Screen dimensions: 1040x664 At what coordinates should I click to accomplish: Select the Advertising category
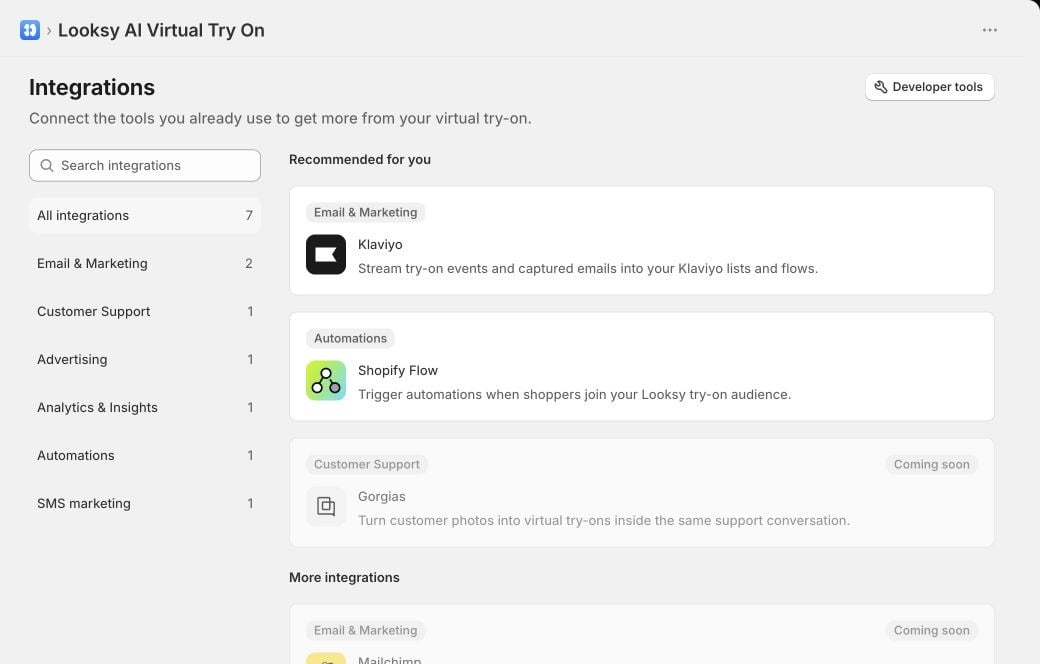145,360
